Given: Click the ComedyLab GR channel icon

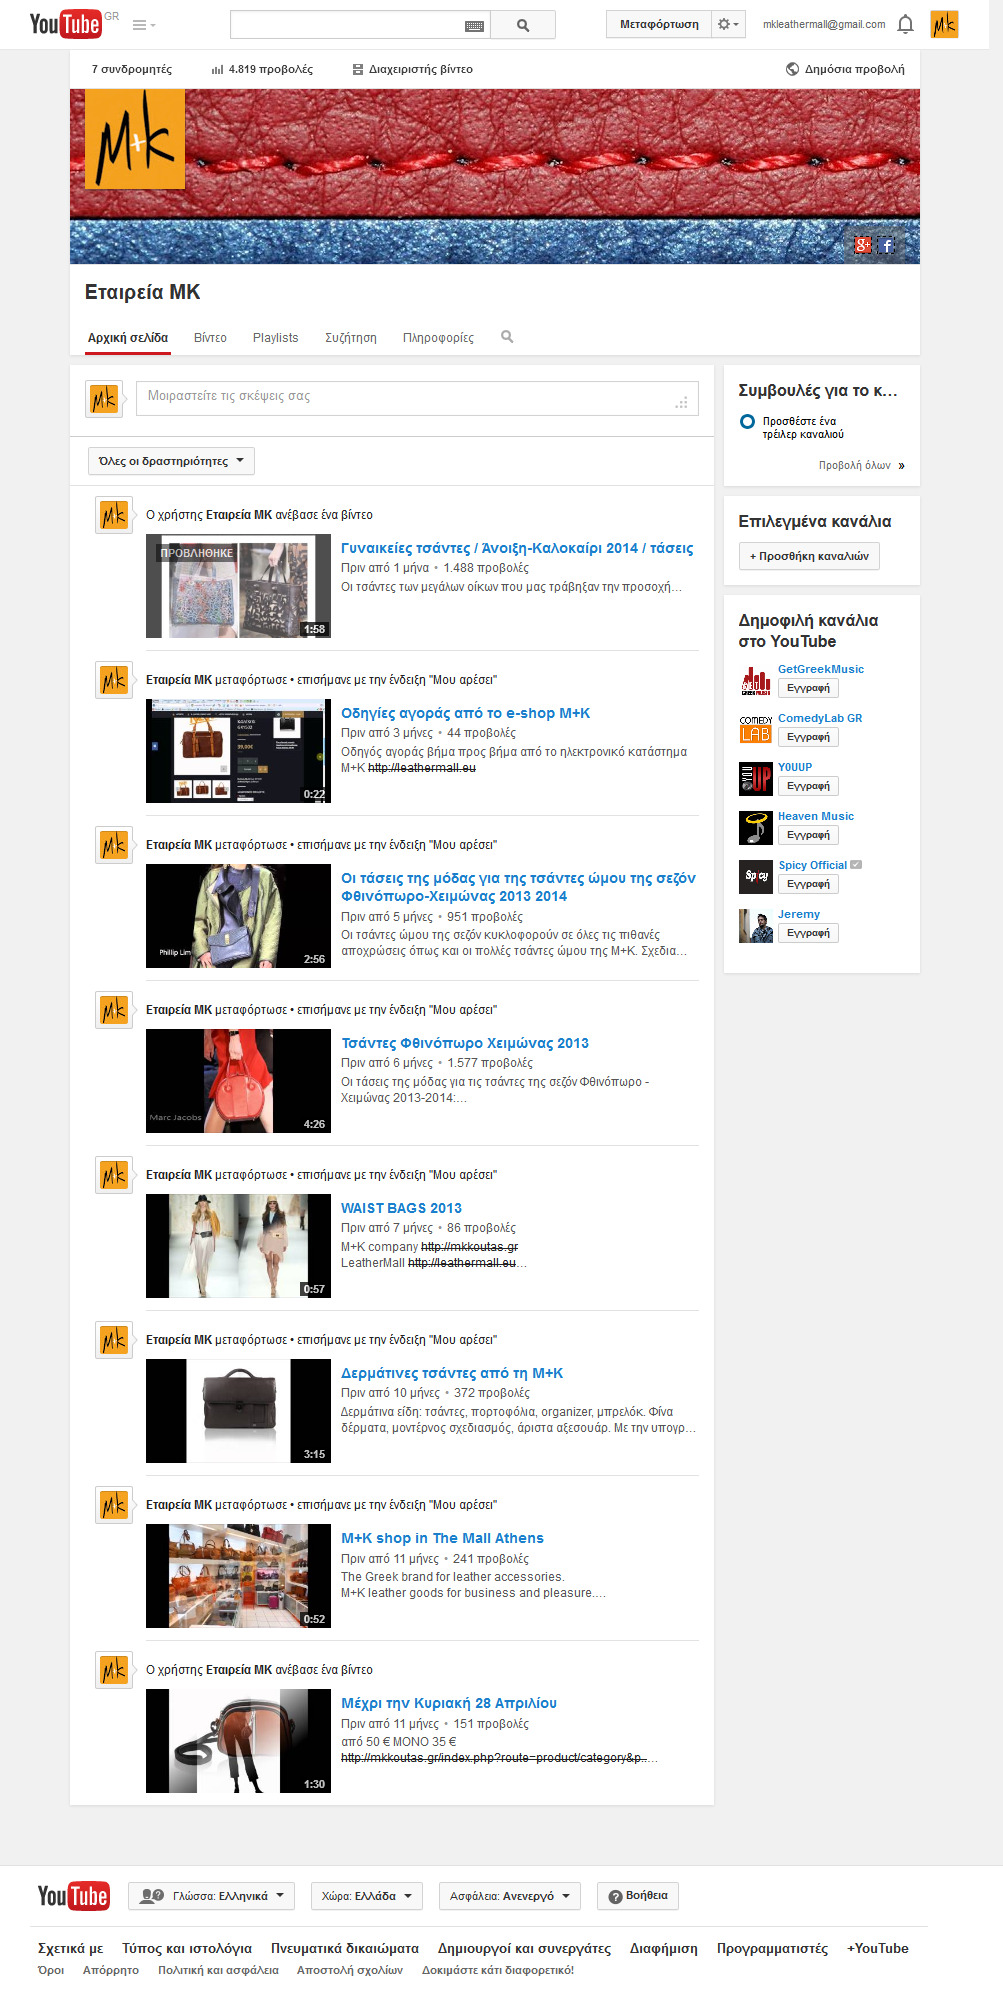Looking at the screenshot, I should pyautogui.click(x=755, y=730).
